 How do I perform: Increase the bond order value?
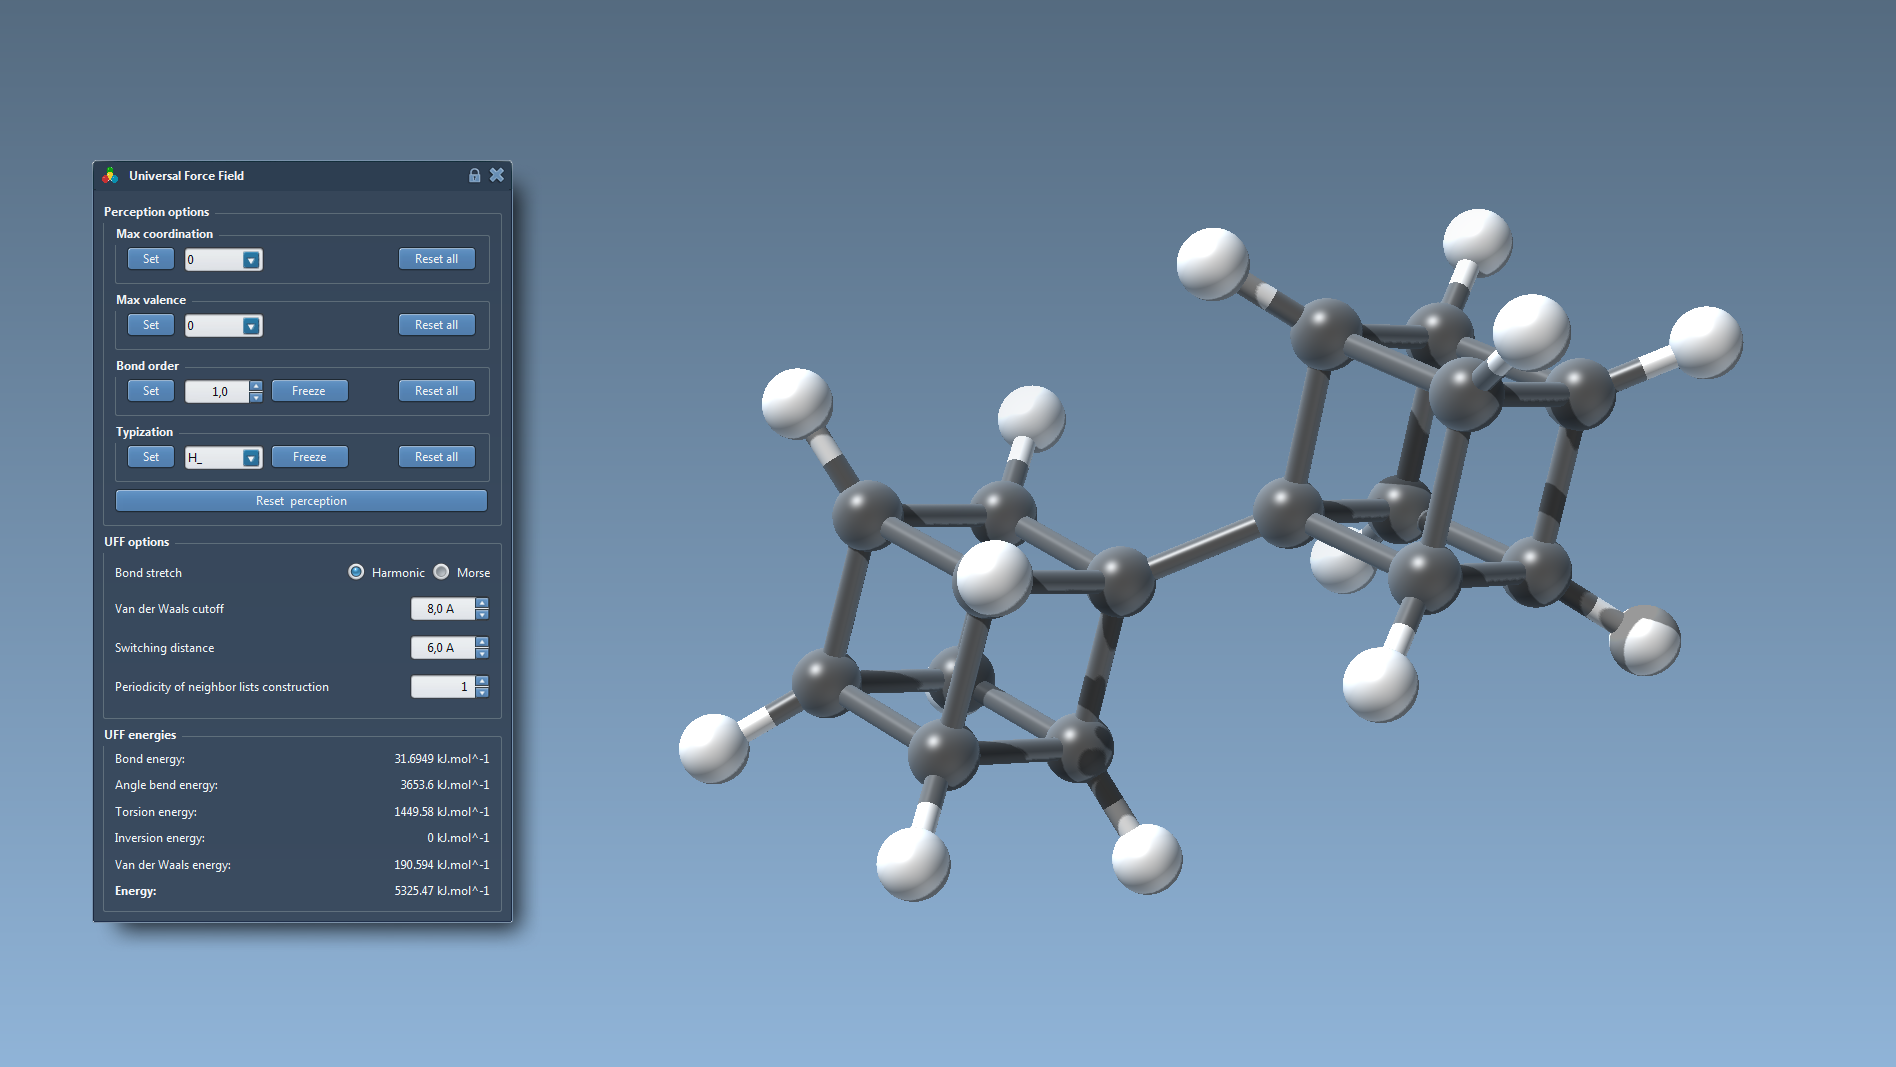tap(256, 386)
